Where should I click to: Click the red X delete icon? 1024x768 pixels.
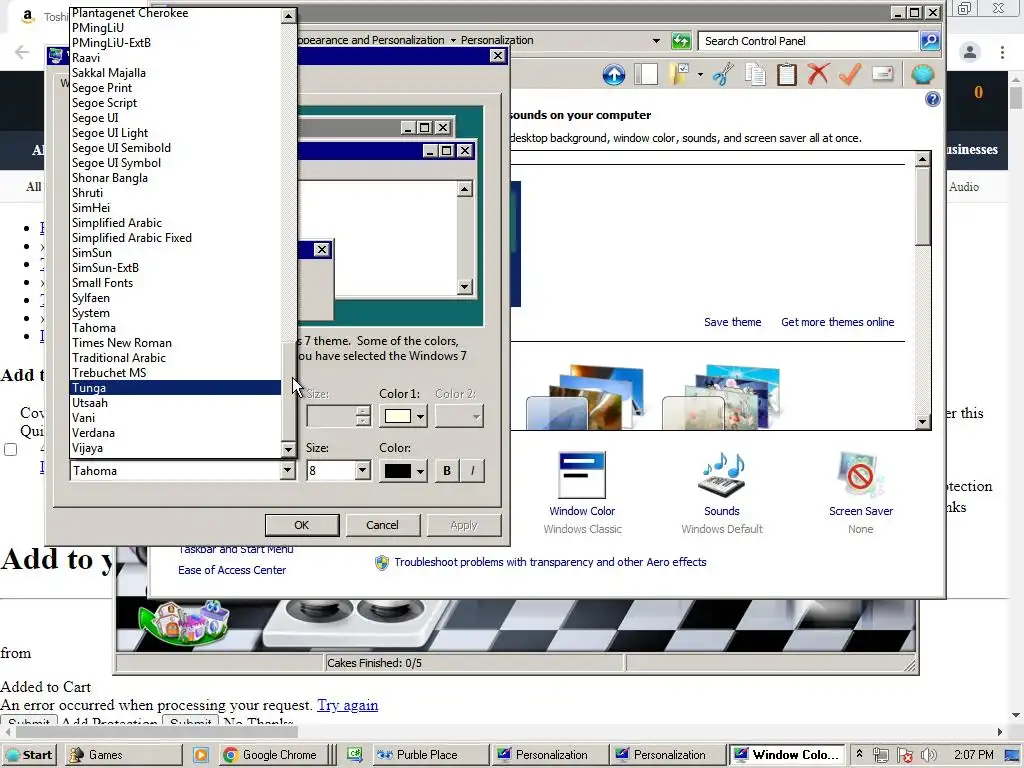click(818, 74)
